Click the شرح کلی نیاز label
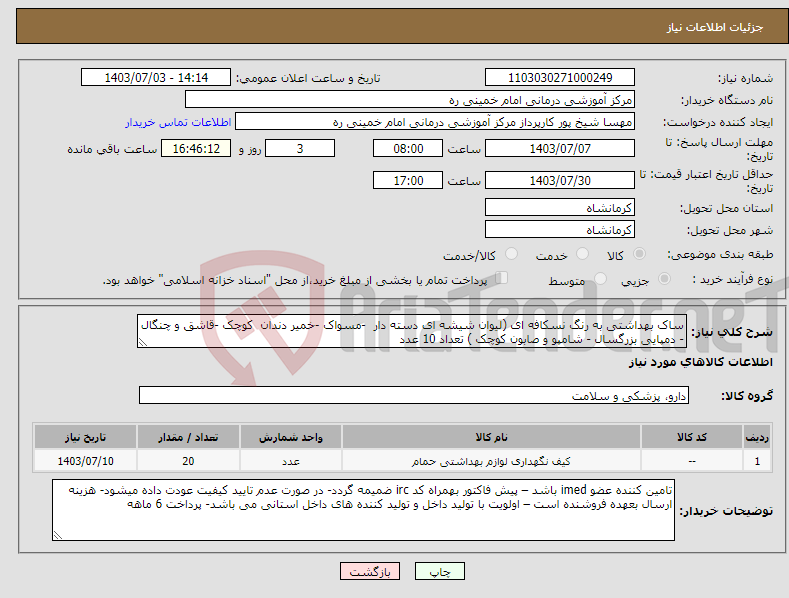The height and width of the screenshot is (598, 789). 732,332
